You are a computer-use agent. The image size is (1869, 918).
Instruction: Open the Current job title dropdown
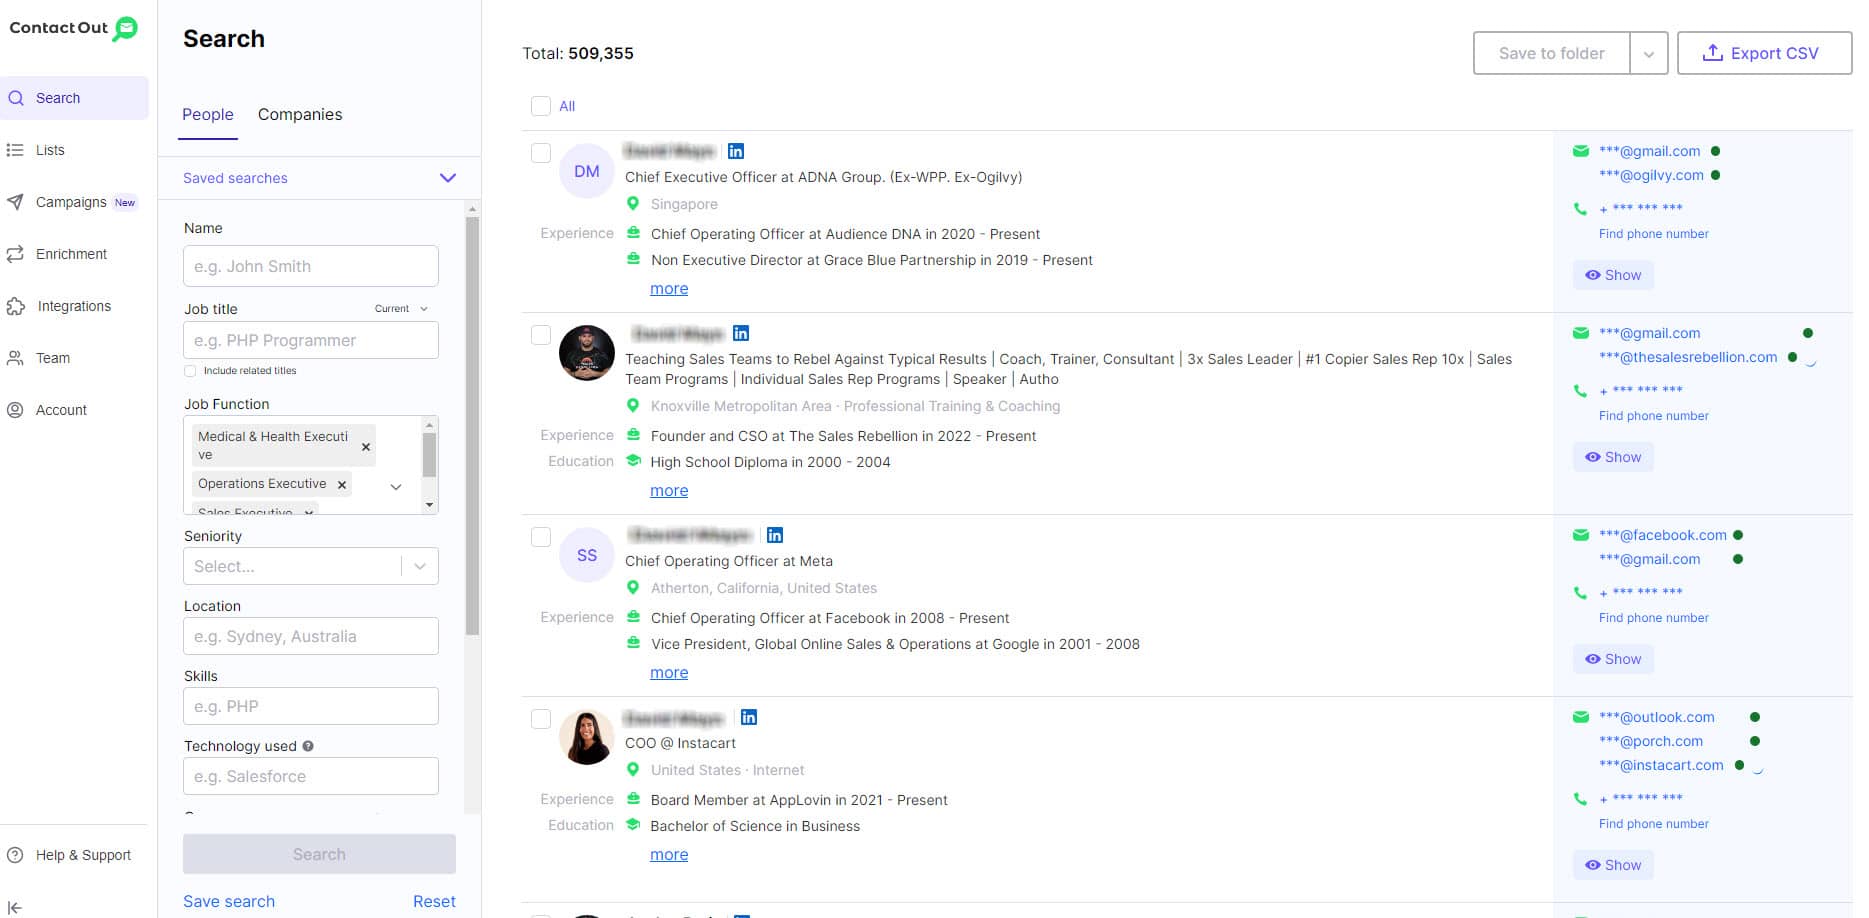[x=401, y=308]
